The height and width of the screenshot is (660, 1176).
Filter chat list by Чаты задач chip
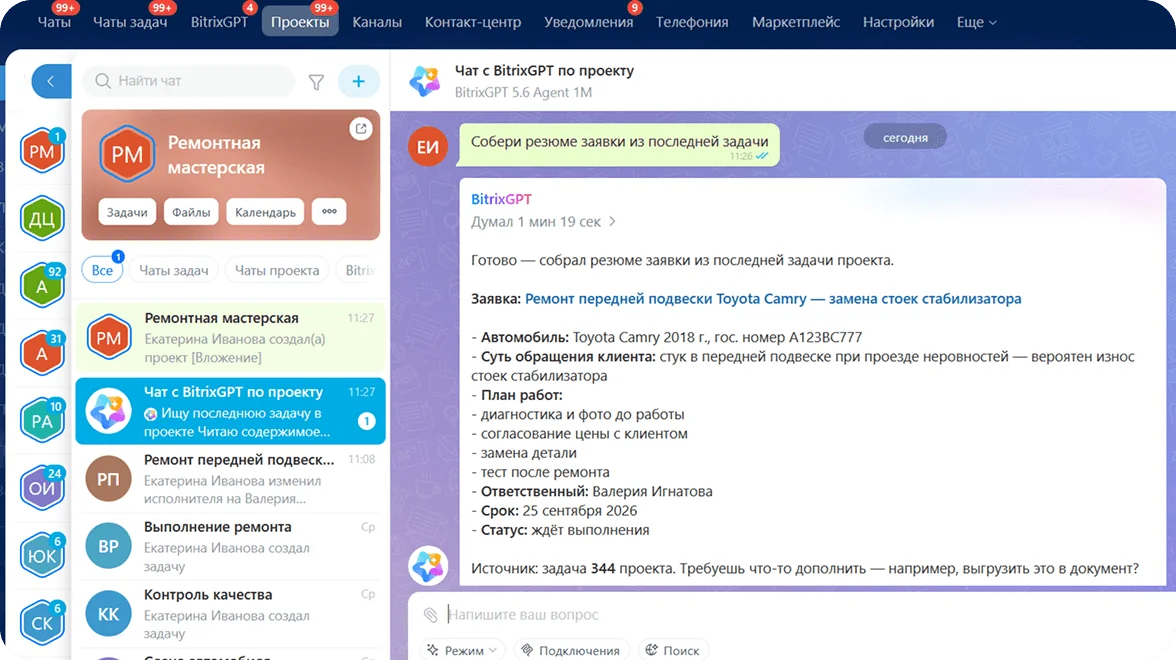click(174, 270)
